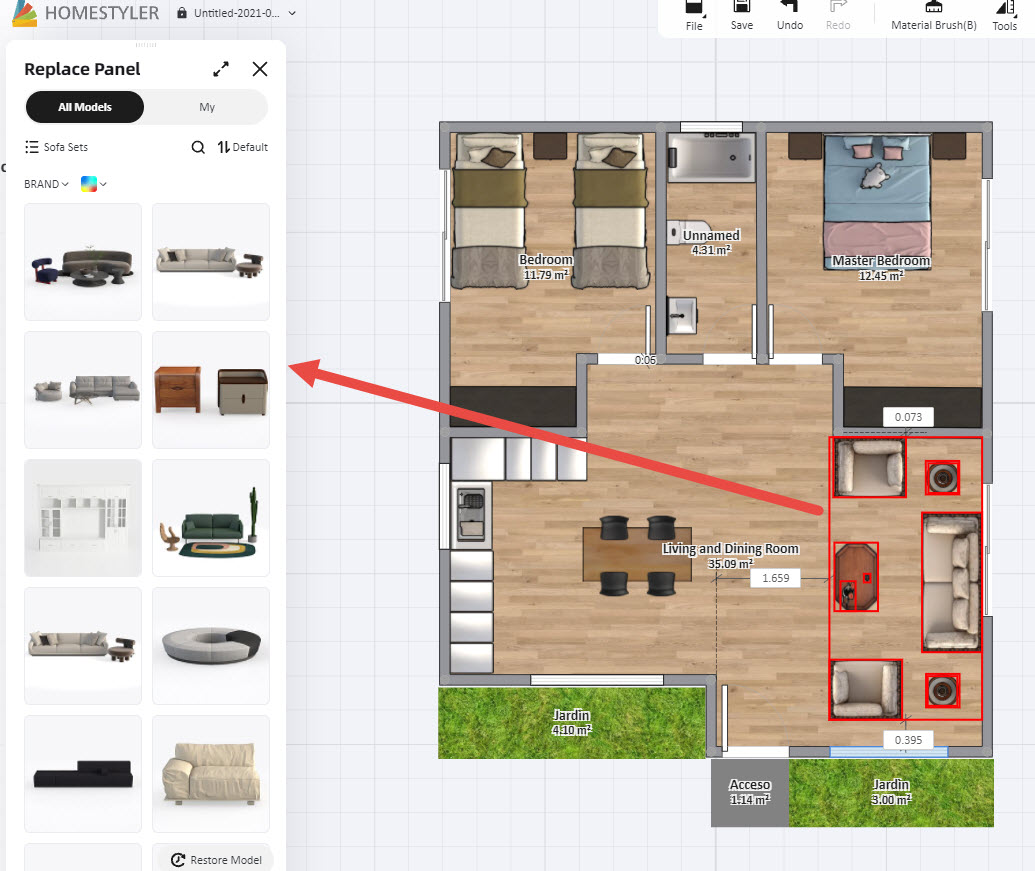Select the green sofa set thumbnail
Screen dimensions: 1035x871
pos(211,518)
